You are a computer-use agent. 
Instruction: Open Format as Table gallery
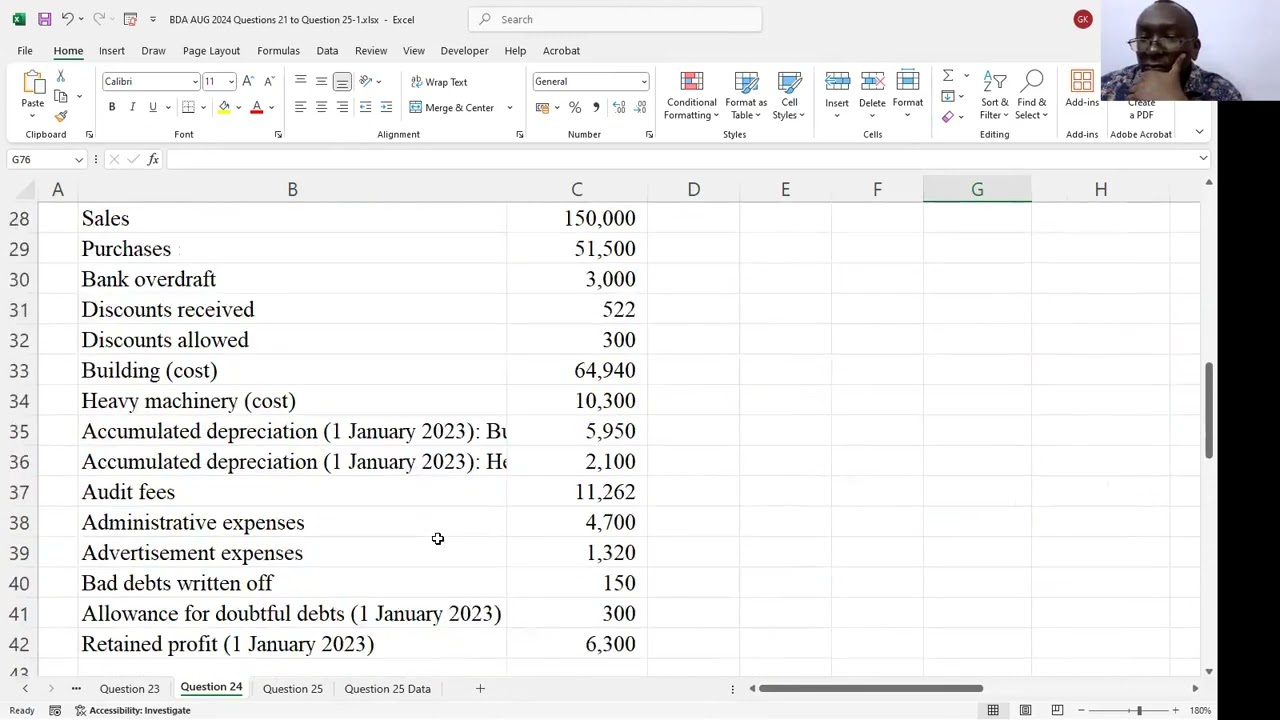746,96
